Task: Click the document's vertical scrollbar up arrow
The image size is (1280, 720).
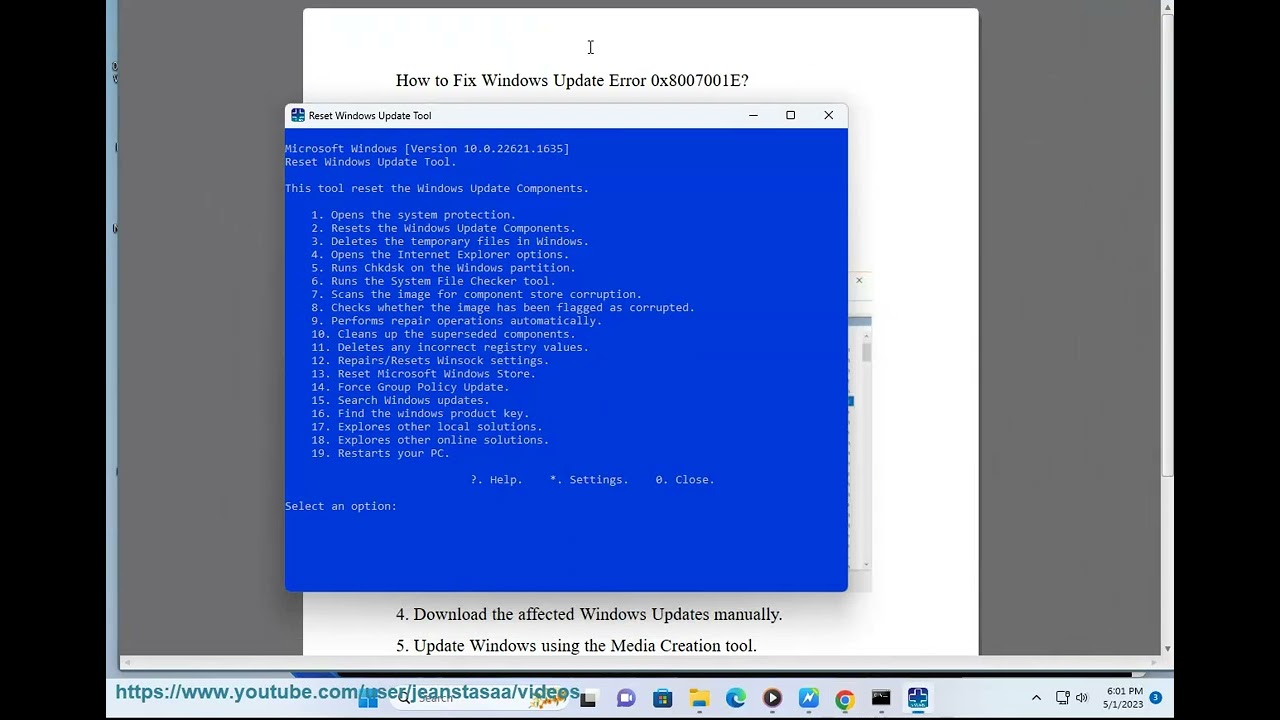Action: [1167, 8]
